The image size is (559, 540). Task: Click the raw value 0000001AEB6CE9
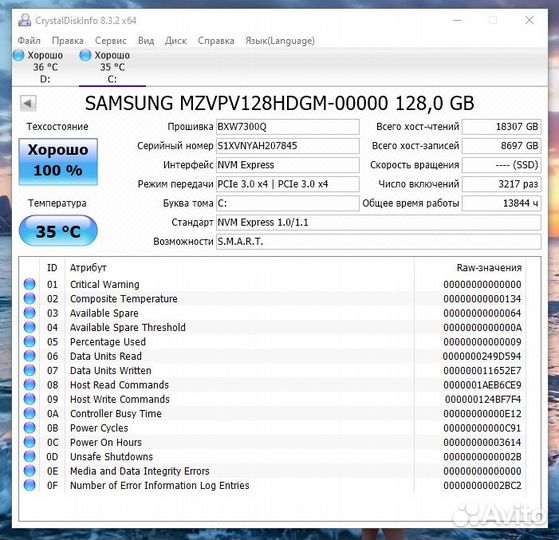click(482, 385)
